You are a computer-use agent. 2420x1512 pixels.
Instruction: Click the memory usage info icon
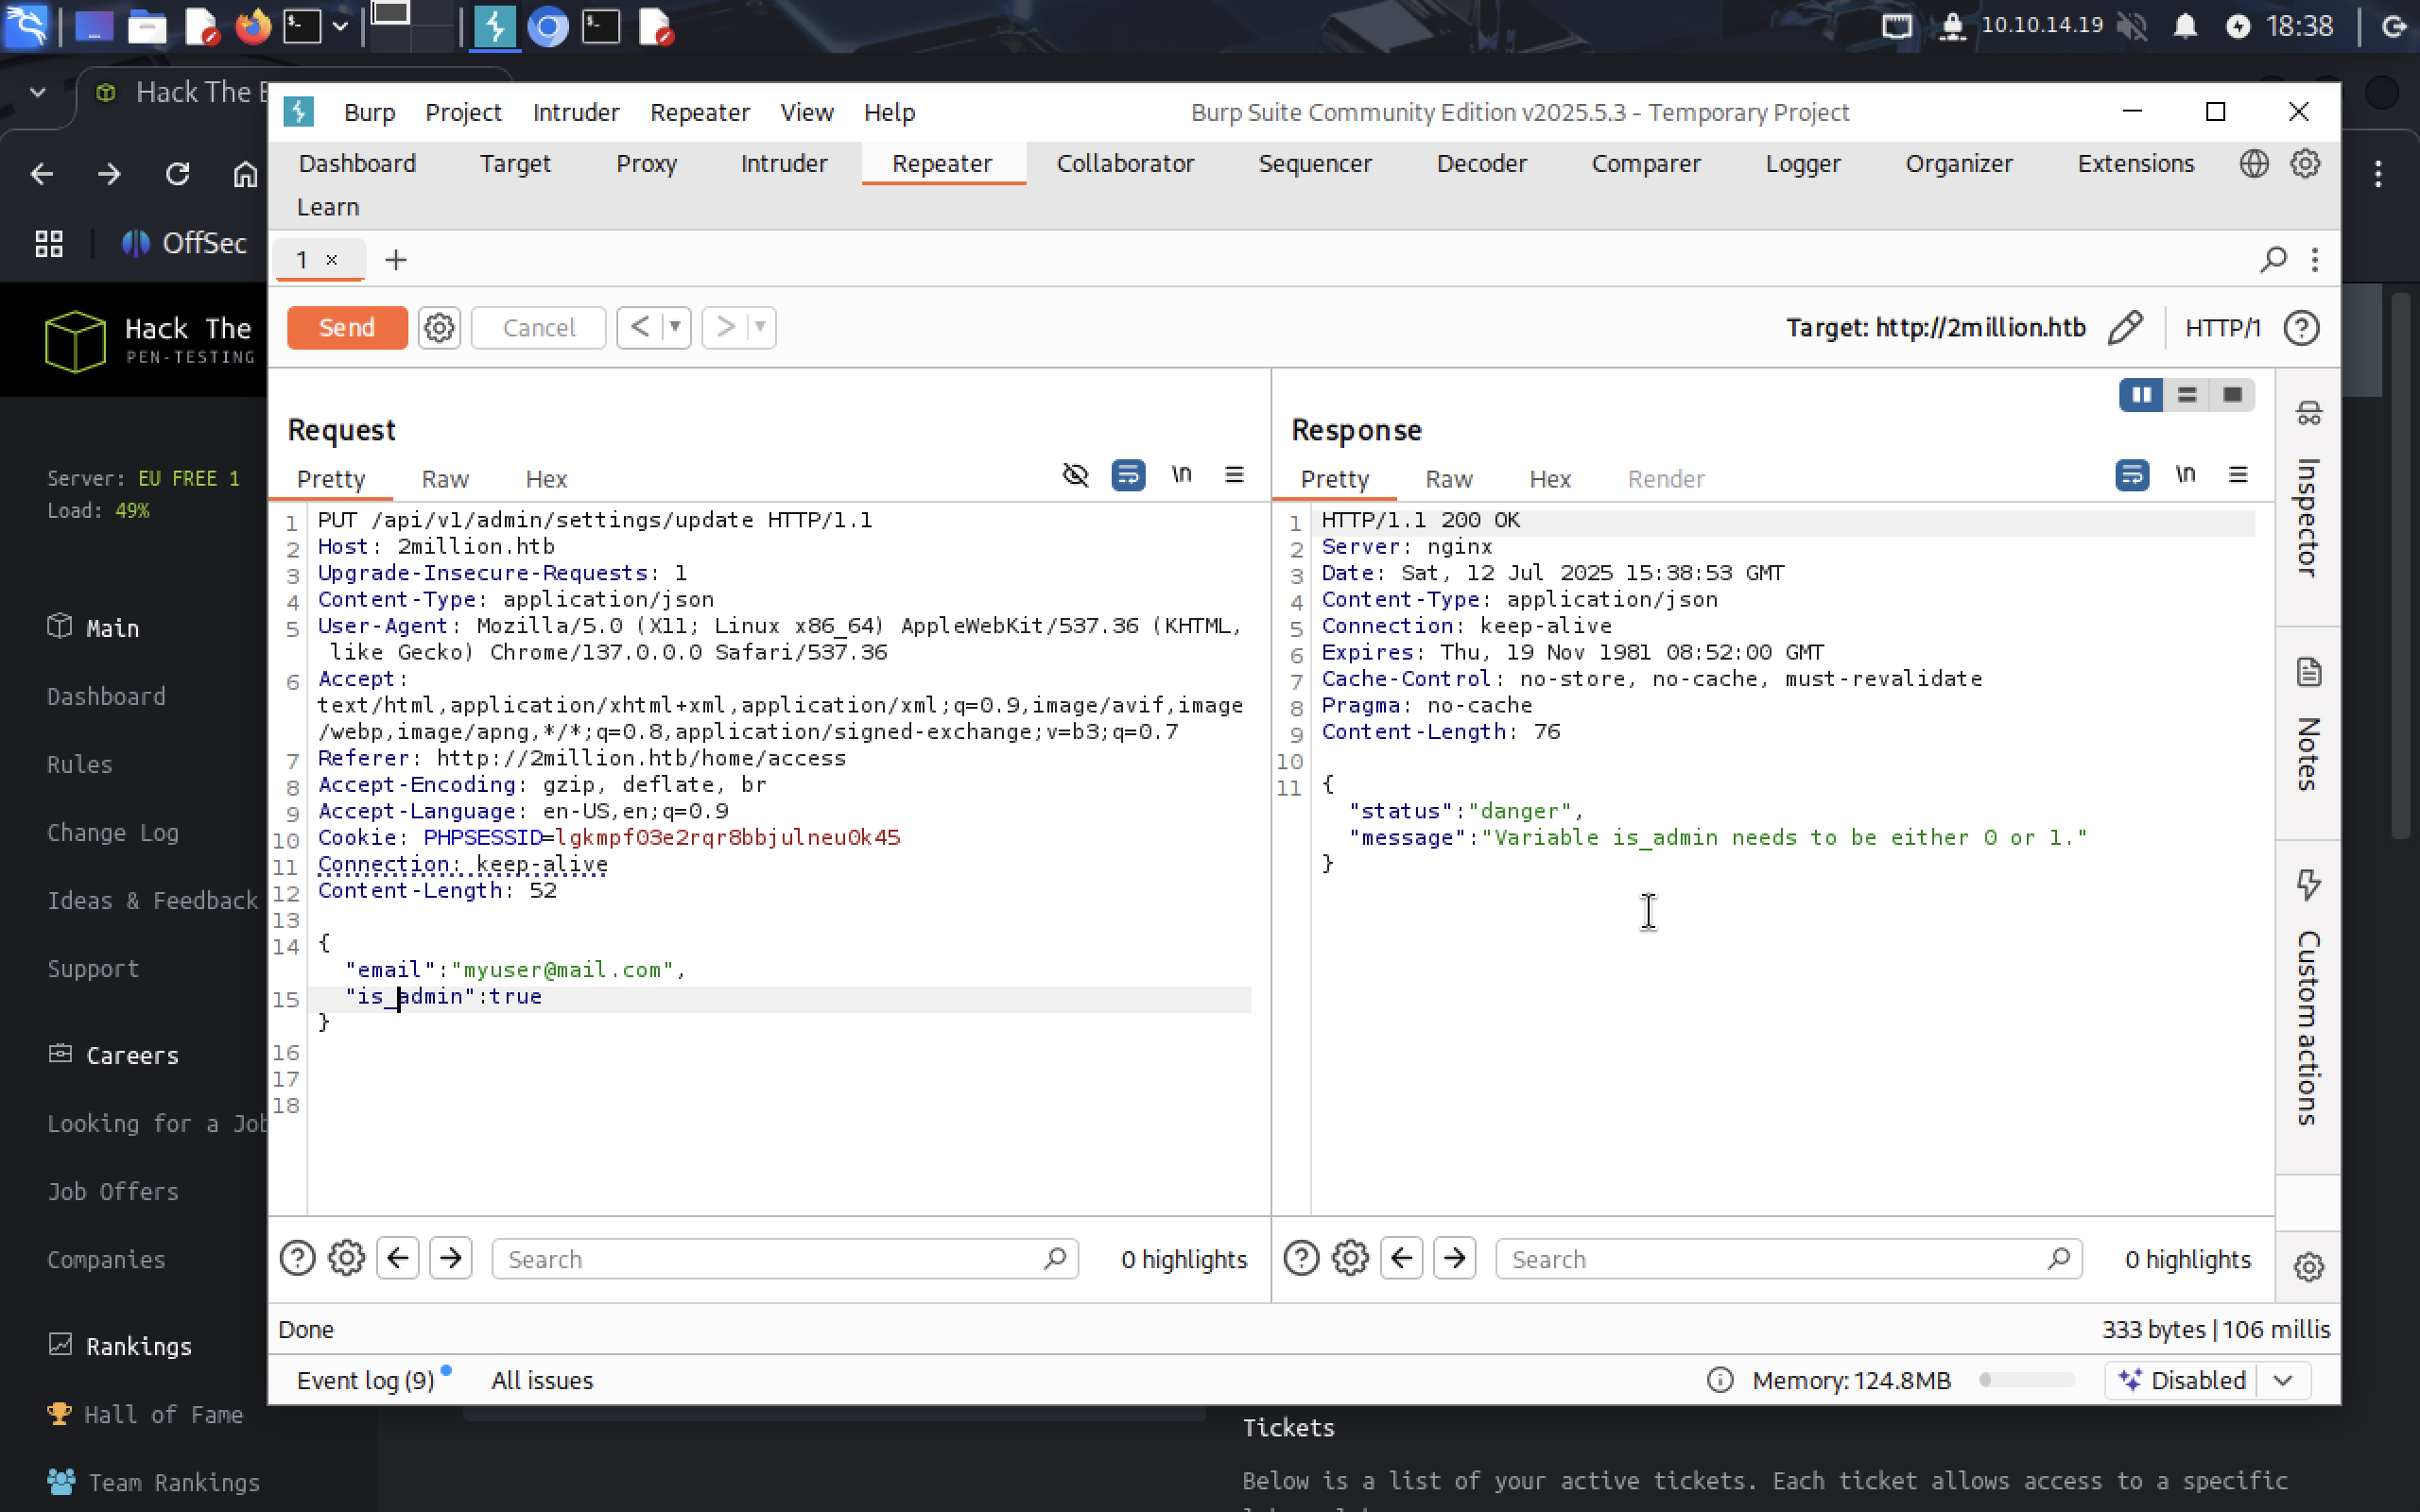point(1720,1380)
